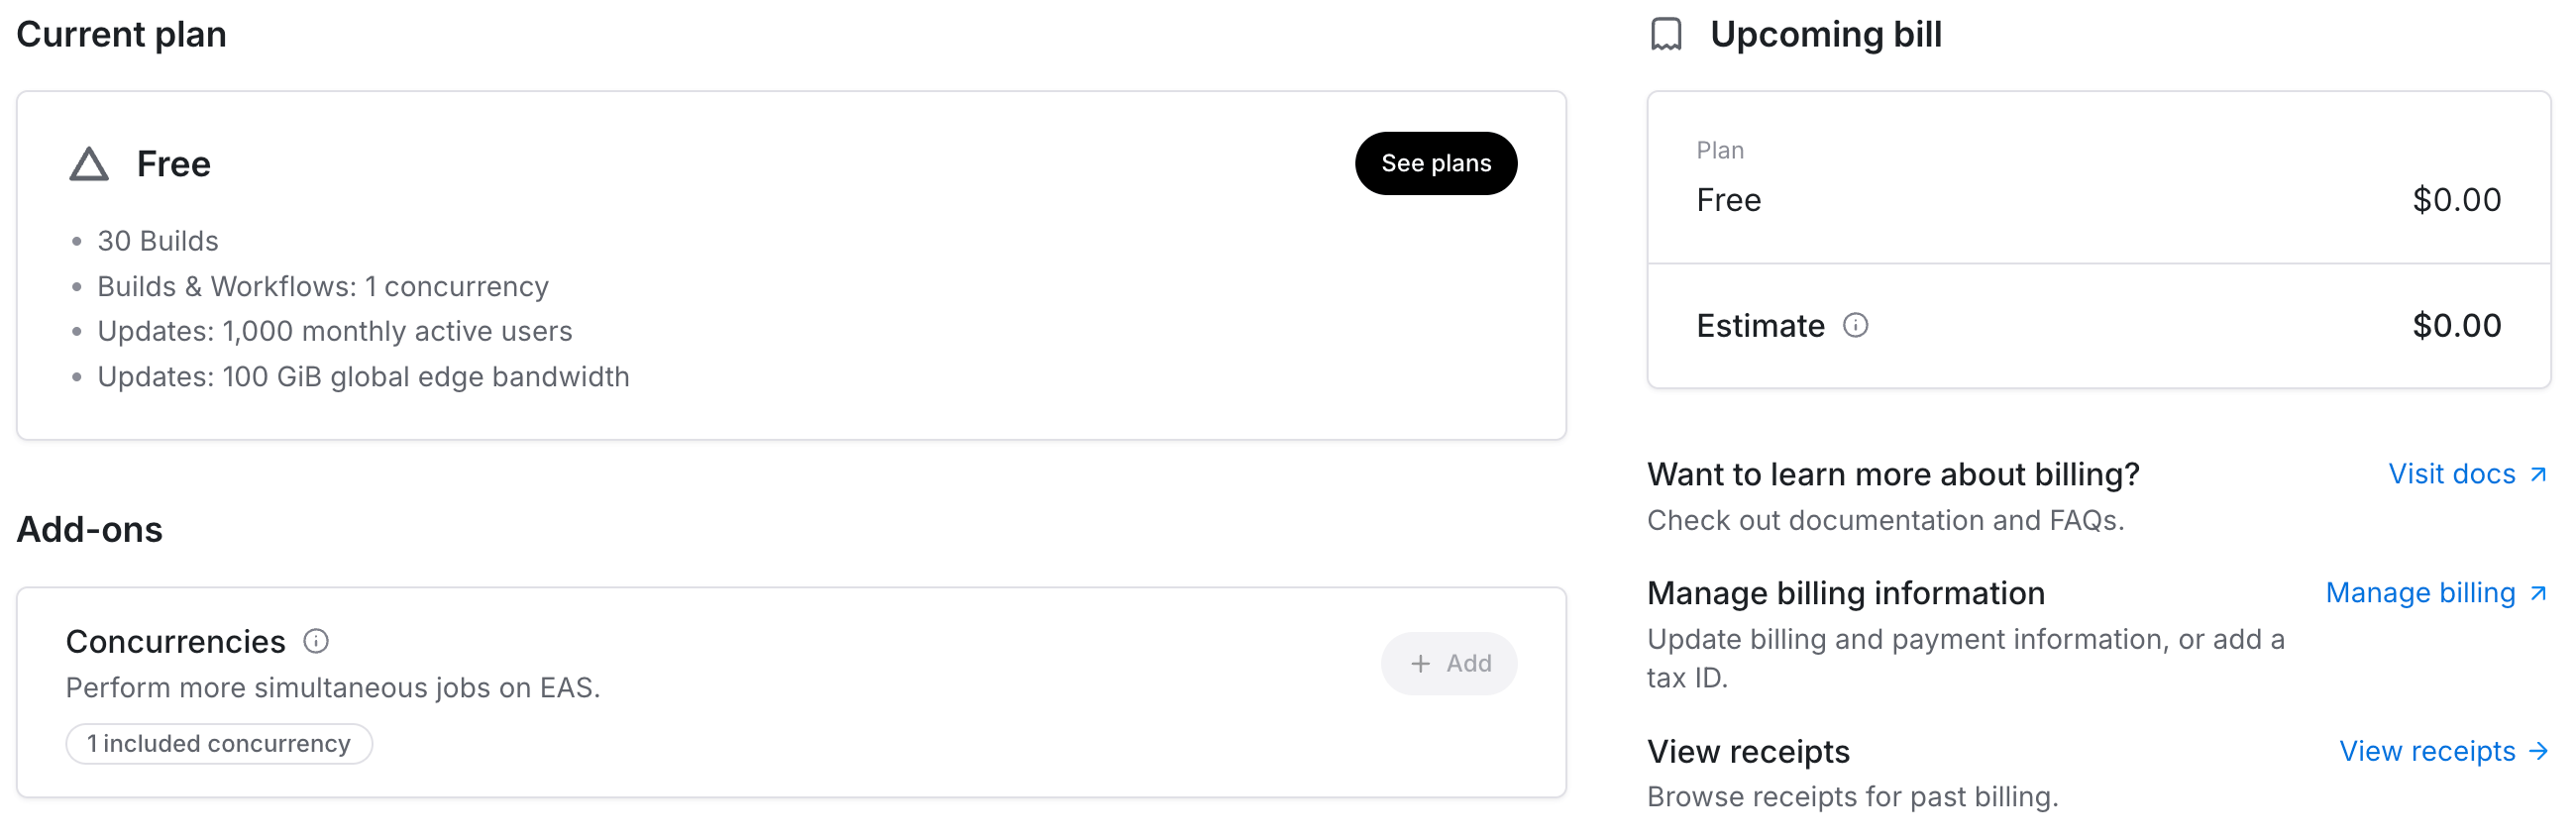Screen dimensions: 2576x838
Task: Click the Upcoming bill receipt icon
Action: [1666, 34]
